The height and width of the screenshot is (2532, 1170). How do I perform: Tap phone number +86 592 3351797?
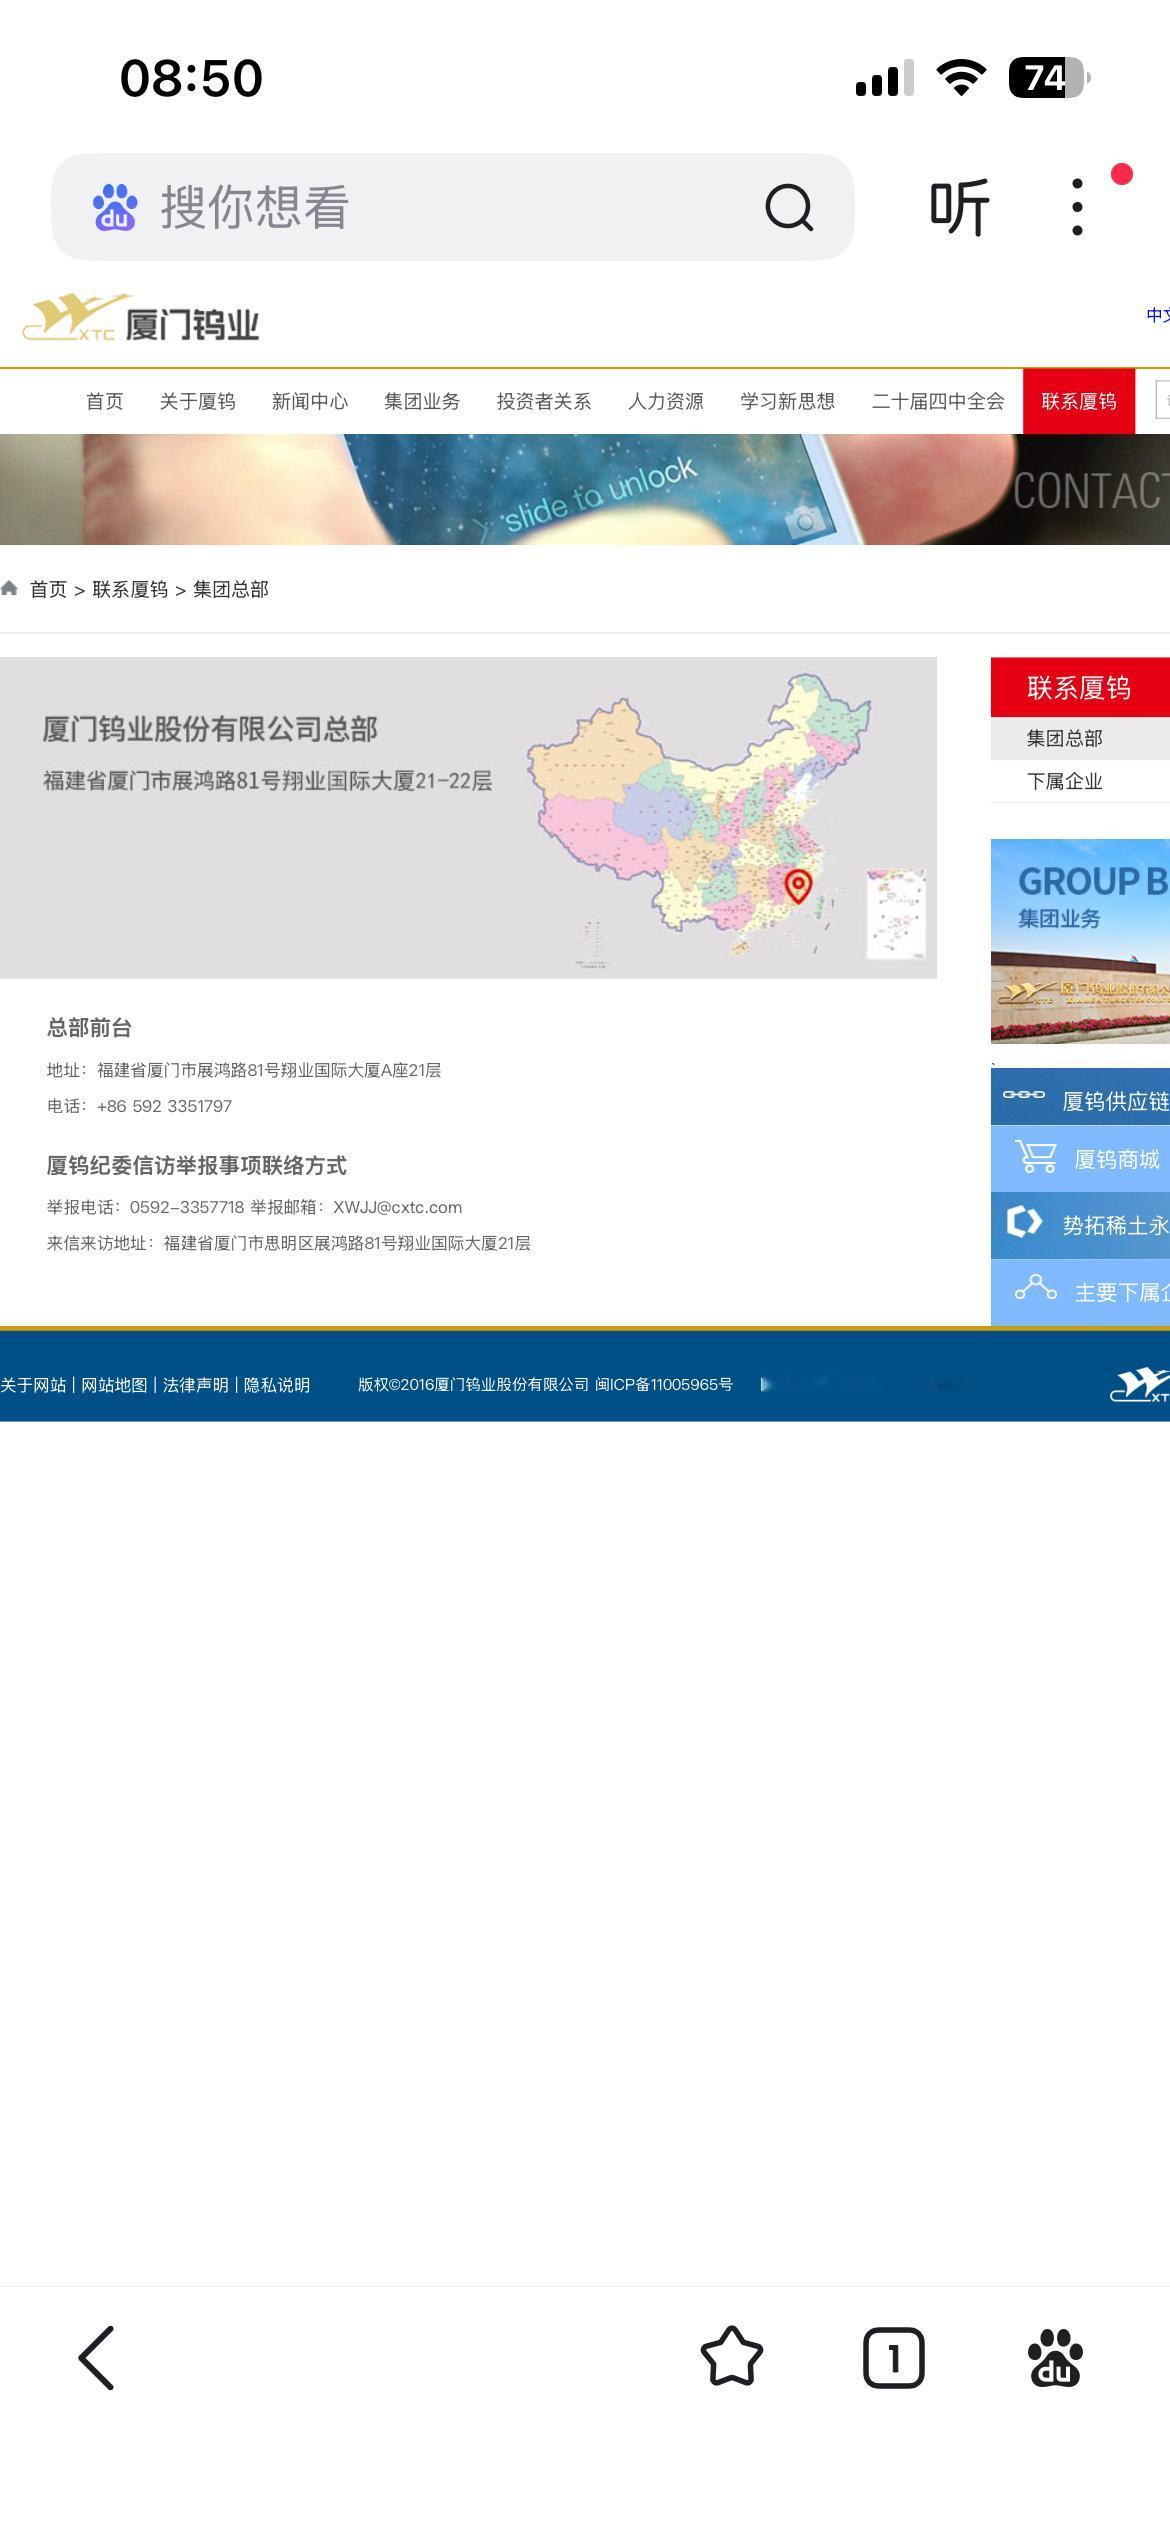point(164,1106)
